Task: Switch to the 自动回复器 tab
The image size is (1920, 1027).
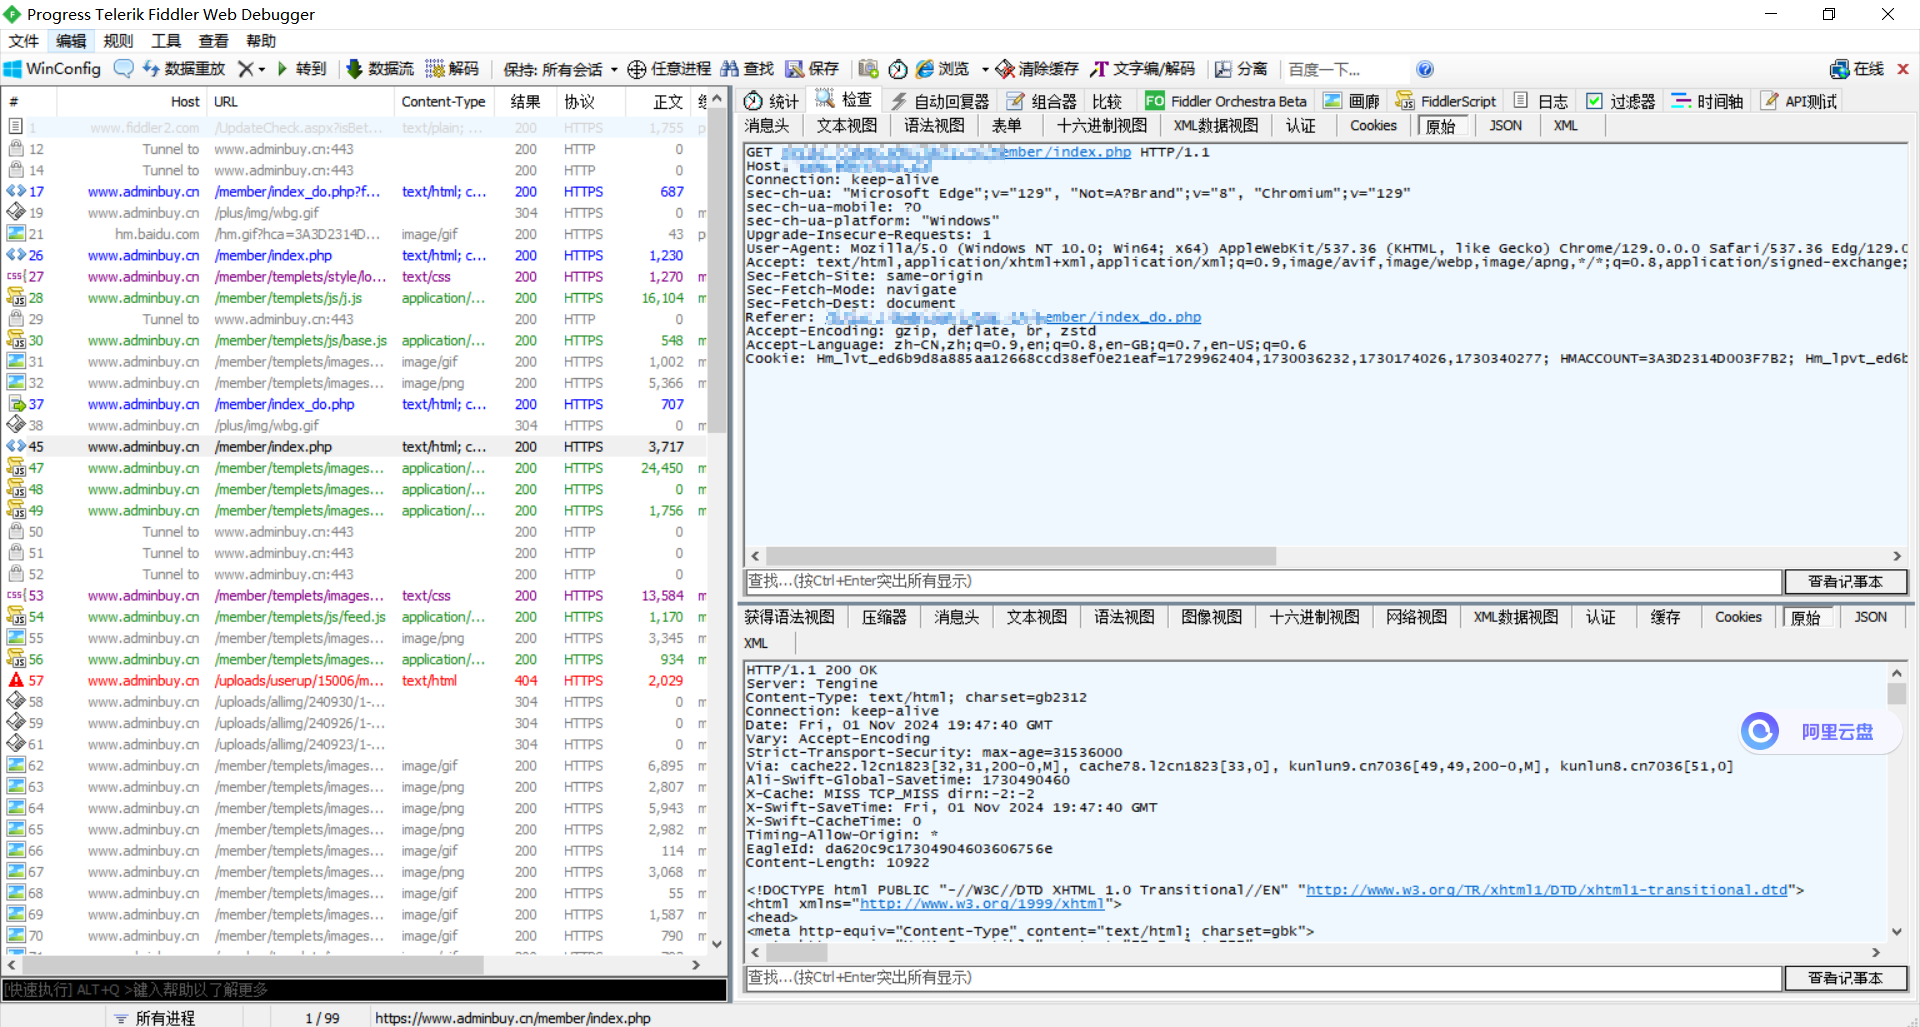Action: 940,101
